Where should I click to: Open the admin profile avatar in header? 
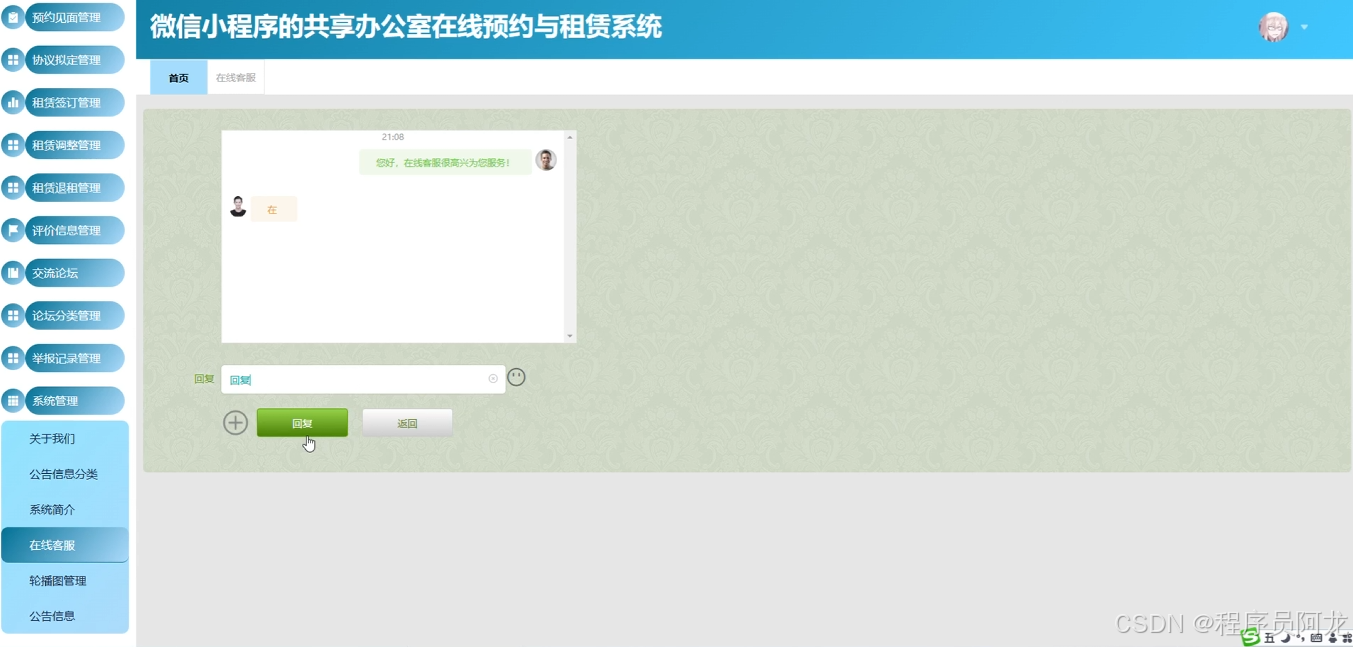[x=1273, y=27]
